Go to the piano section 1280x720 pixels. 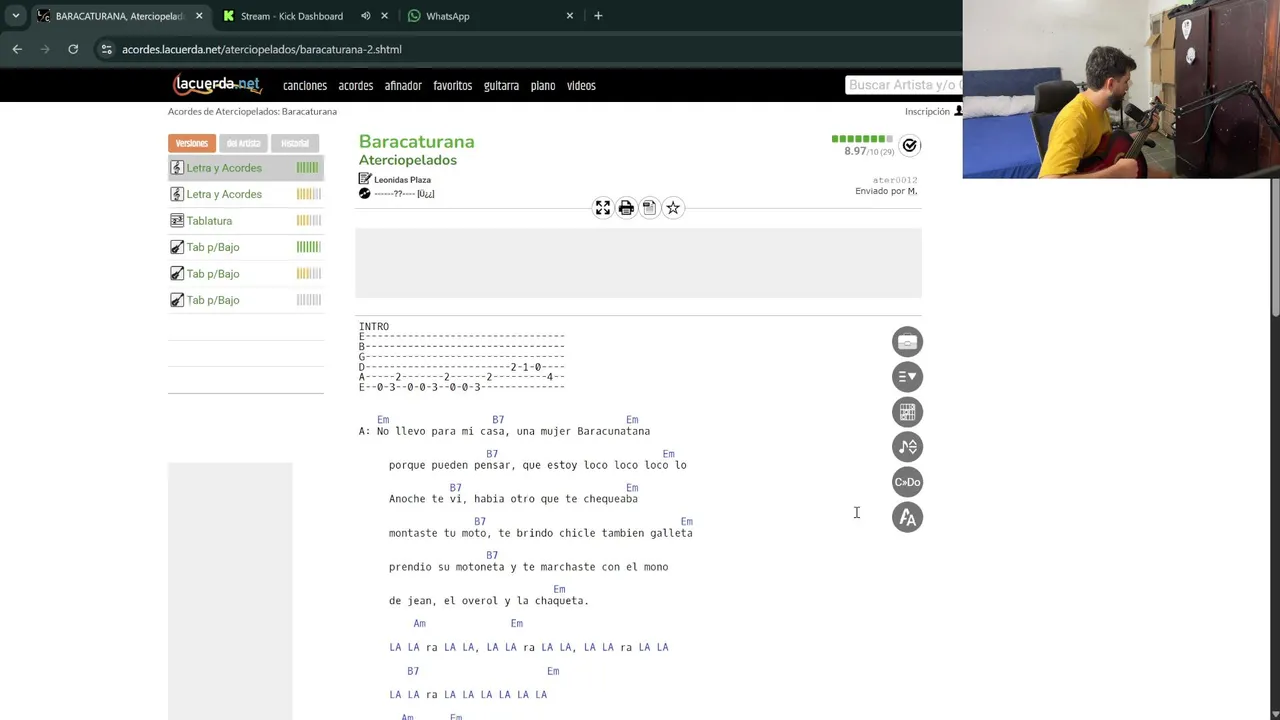tap(543, 86)
